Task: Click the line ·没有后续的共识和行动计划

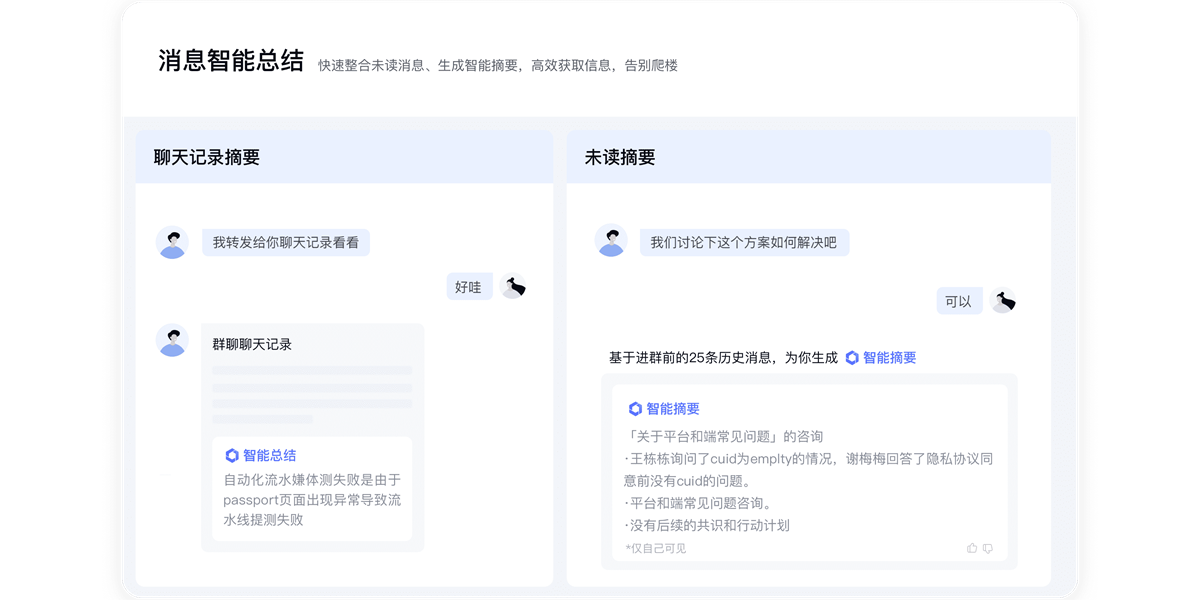Action: point(707,525)
